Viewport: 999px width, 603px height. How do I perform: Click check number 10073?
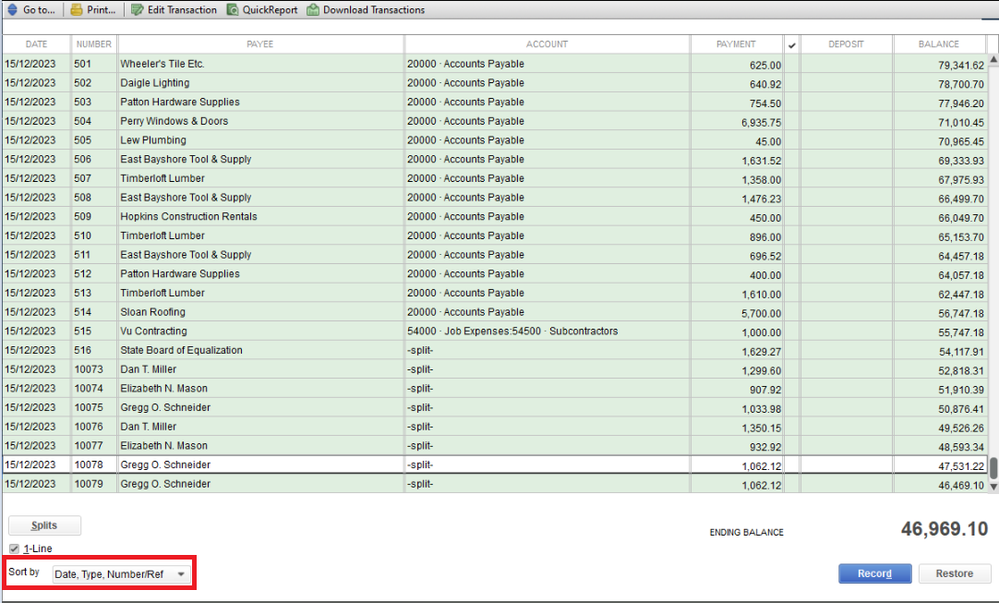(89, 370)
